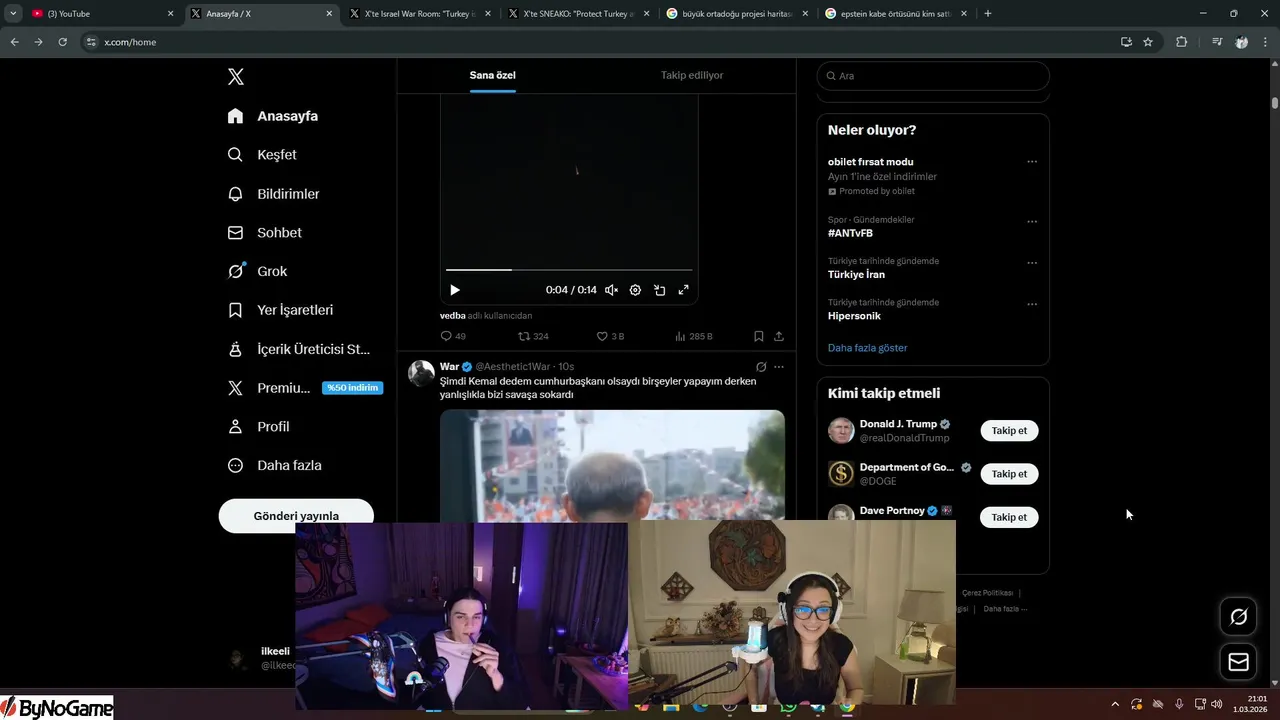1280x720 pixels.
Task: Open browser extensions puzzle icon
Action: (x=1182, y=42)
